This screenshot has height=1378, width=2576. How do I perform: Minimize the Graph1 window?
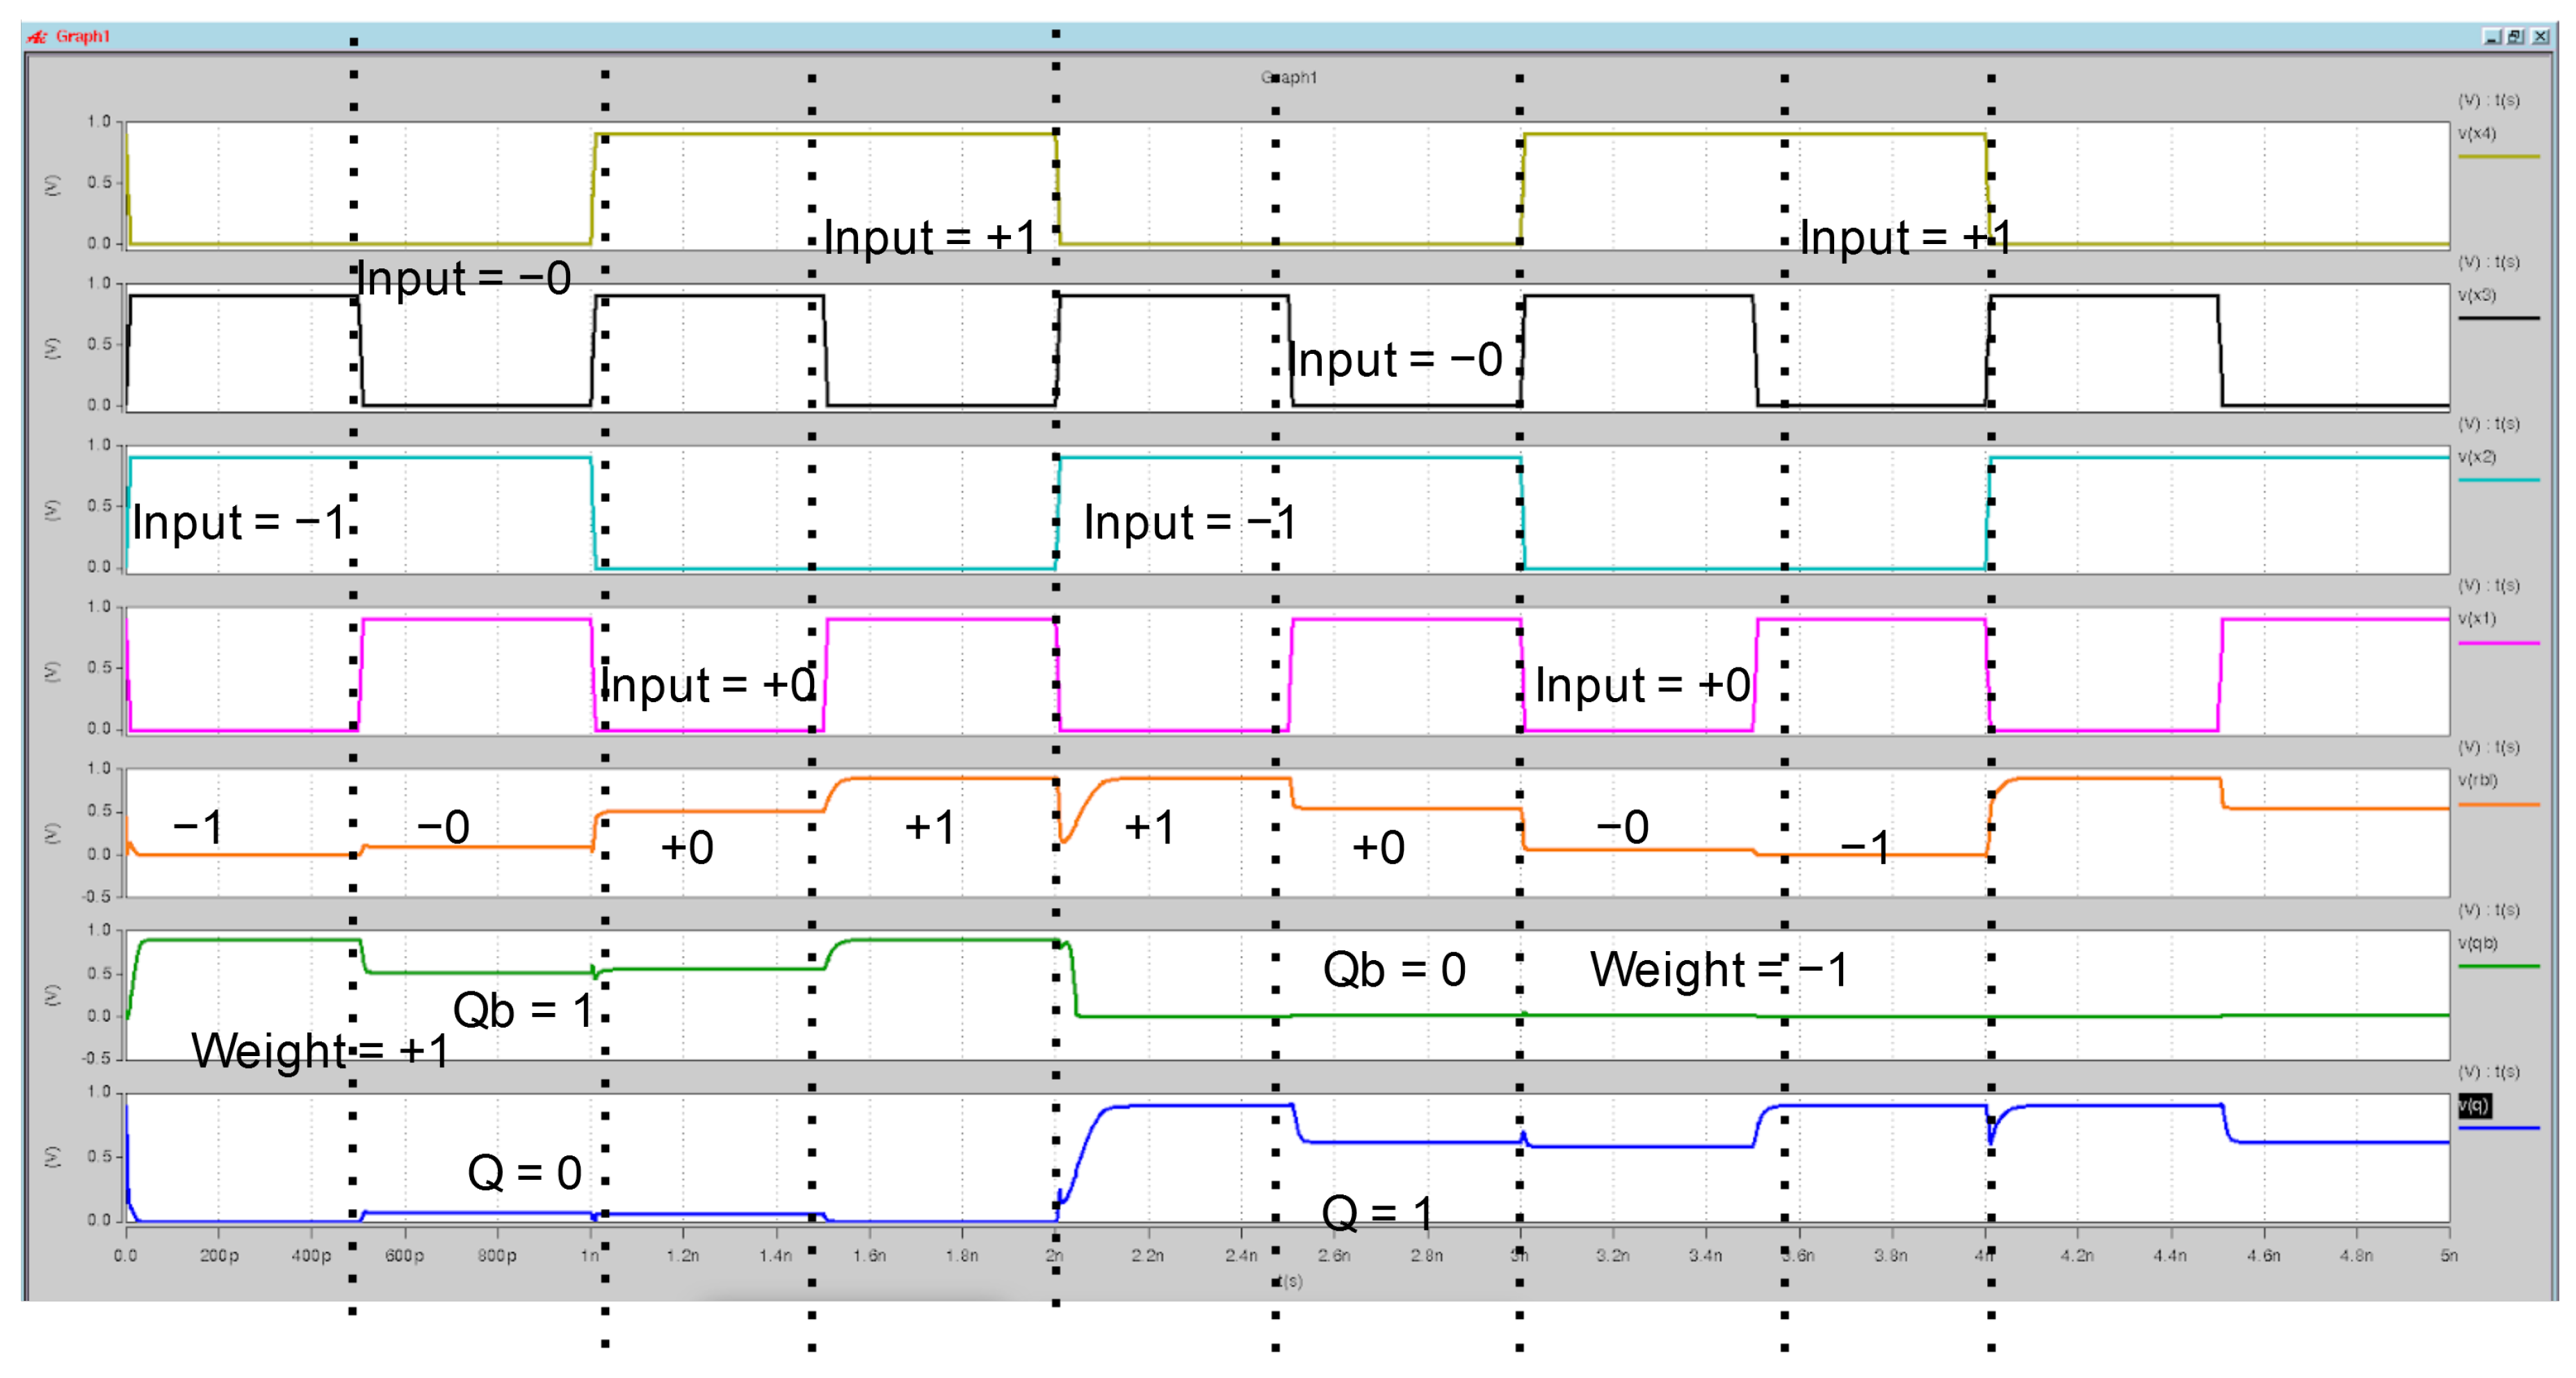(2491, 37)
